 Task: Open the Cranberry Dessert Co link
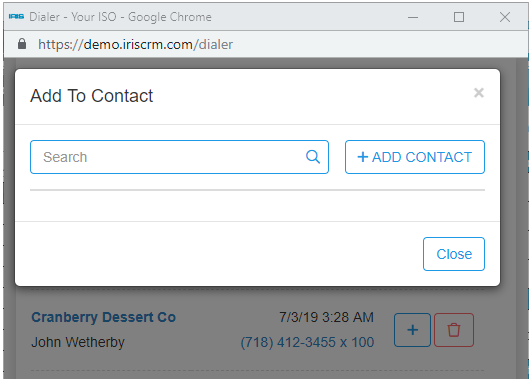pos(104,317)
